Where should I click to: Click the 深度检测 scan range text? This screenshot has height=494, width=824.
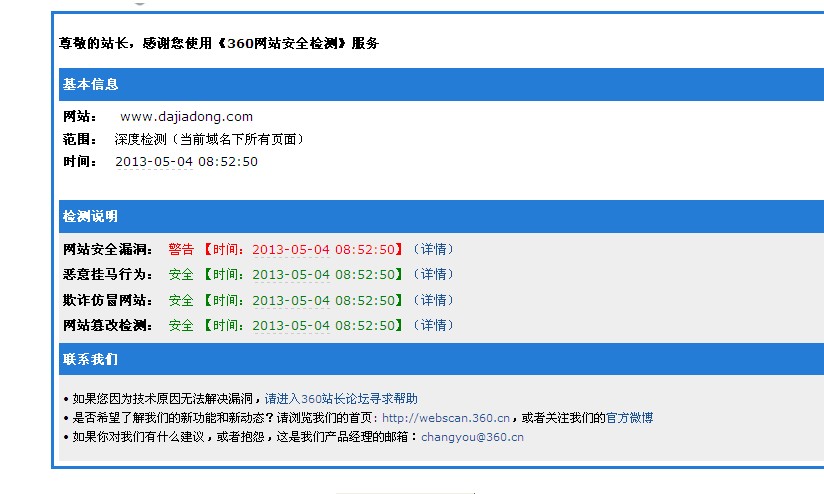(x=209, y=139)
